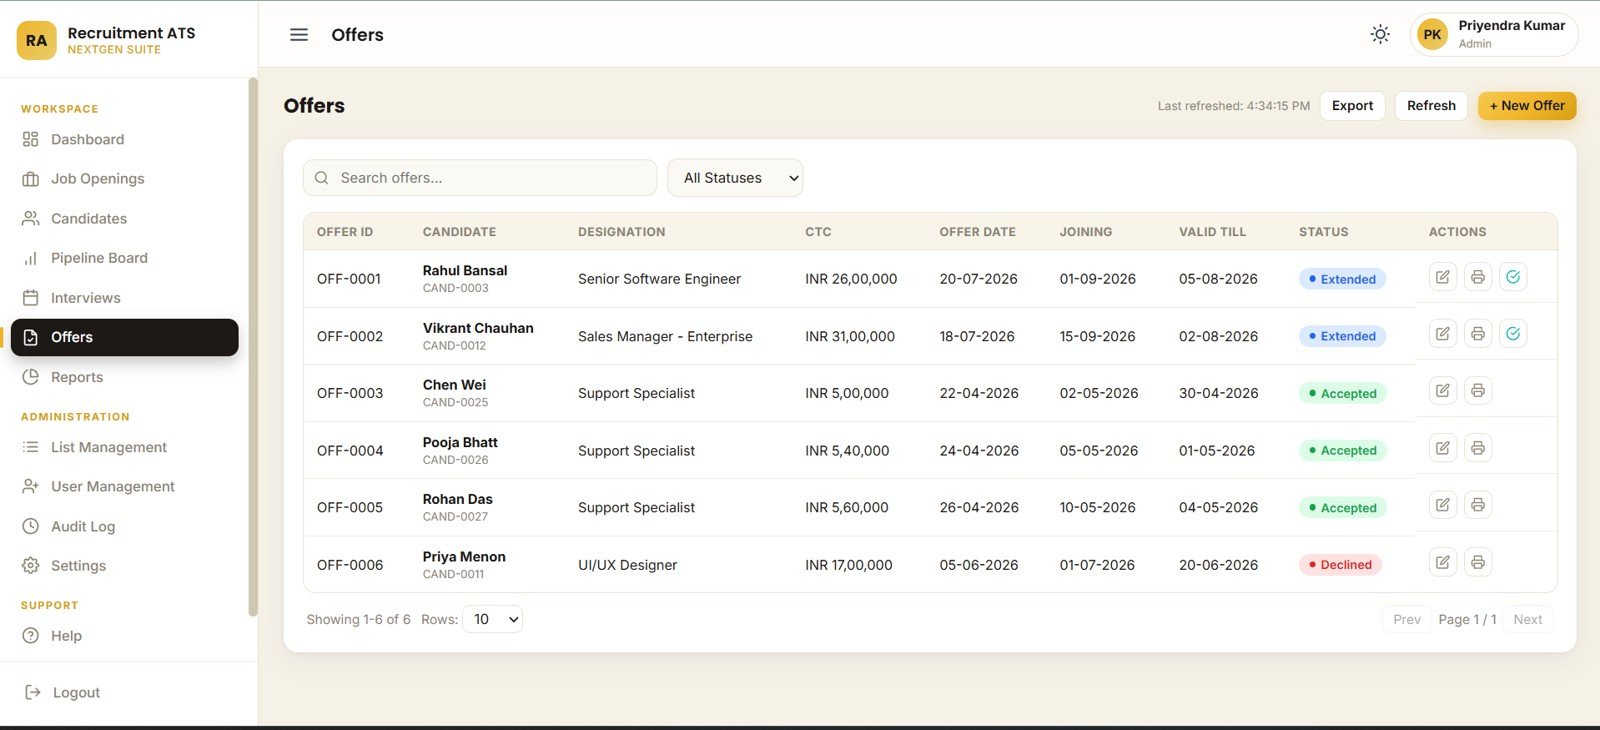Print offer OFF-0004
Viewport: 1600px width, 730px height.
[x=1478, y=448]
